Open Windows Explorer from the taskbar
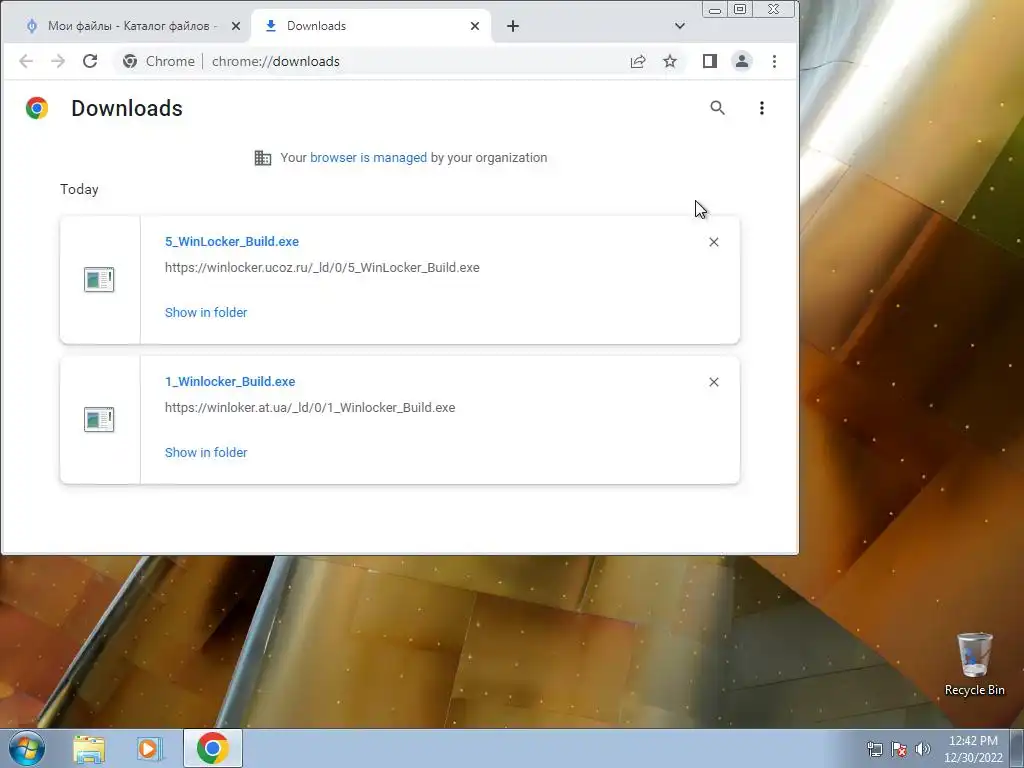The height and width of the screenshot is (768, 1024). click(89, 749)
